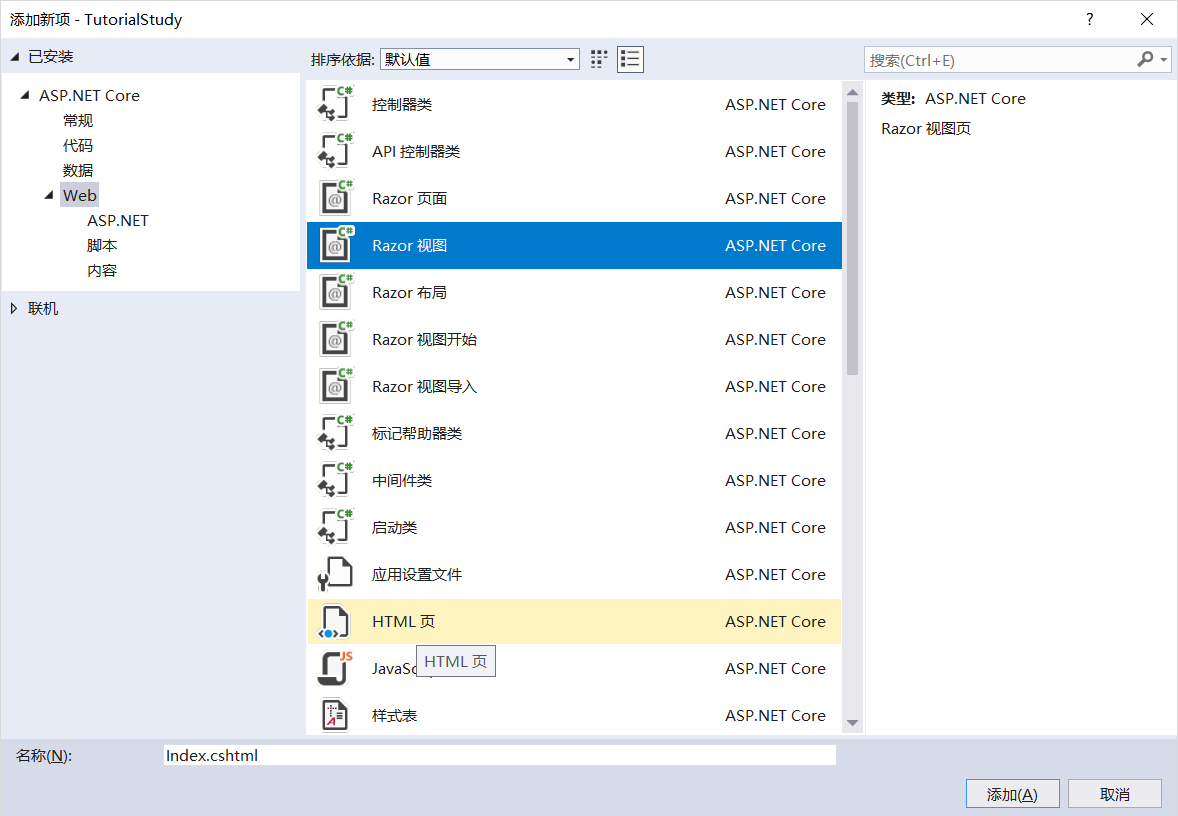Click the ASP.NET Core tree node label

point(89,95)
